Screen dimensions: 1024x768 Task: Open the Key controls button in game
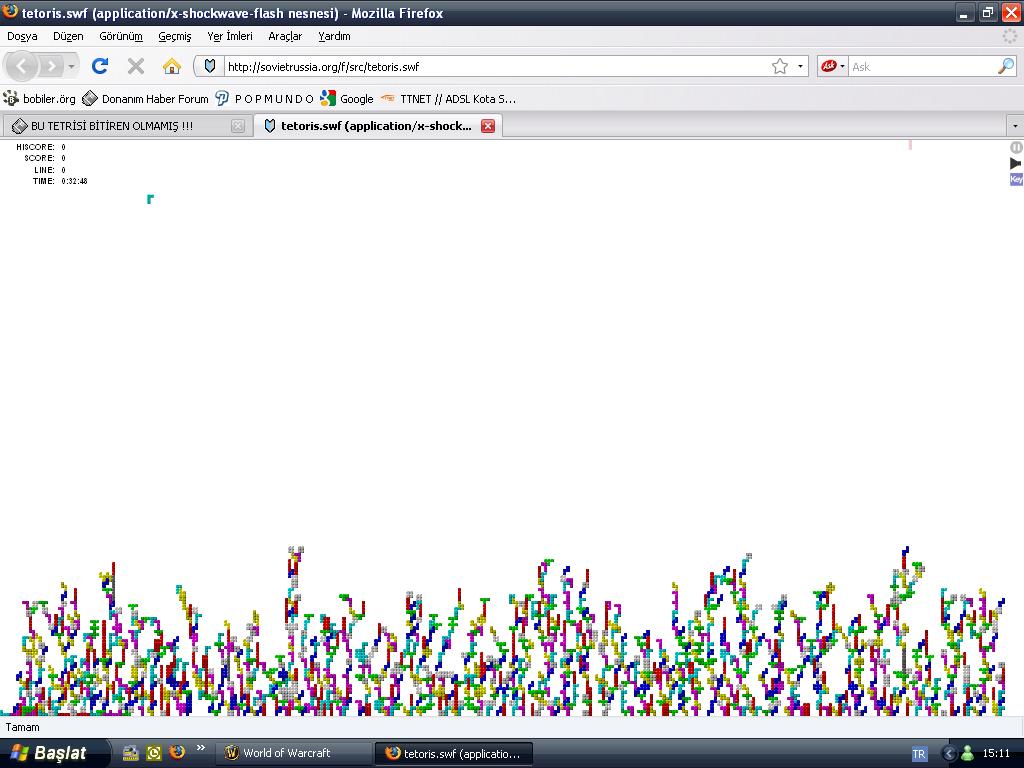click(x=1016, y=180)
